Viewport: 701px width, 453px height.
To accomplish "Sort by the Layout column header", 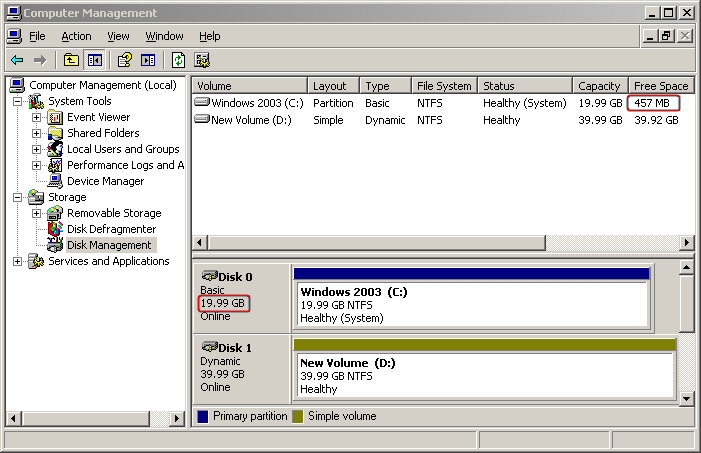I will pos(334,85).
